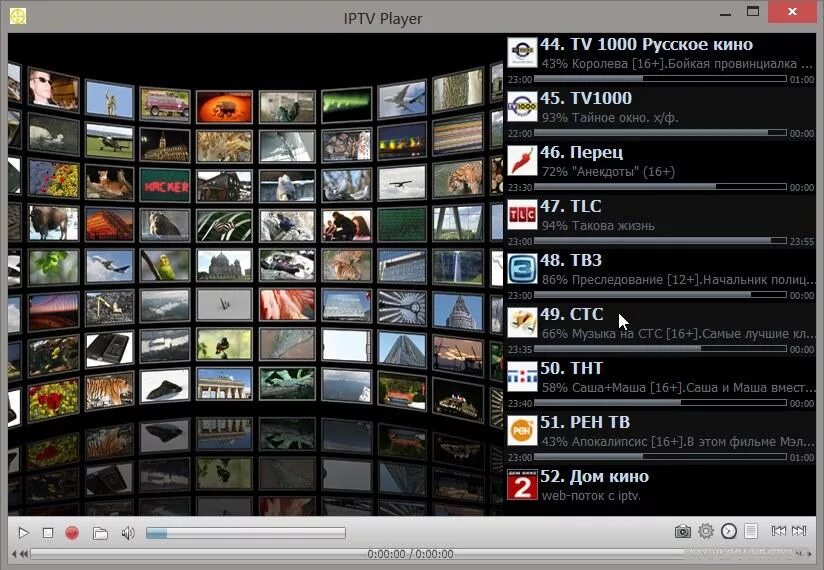Click the right arrow at seek bar end
This screenshot has height=570, width=824.
809,554
